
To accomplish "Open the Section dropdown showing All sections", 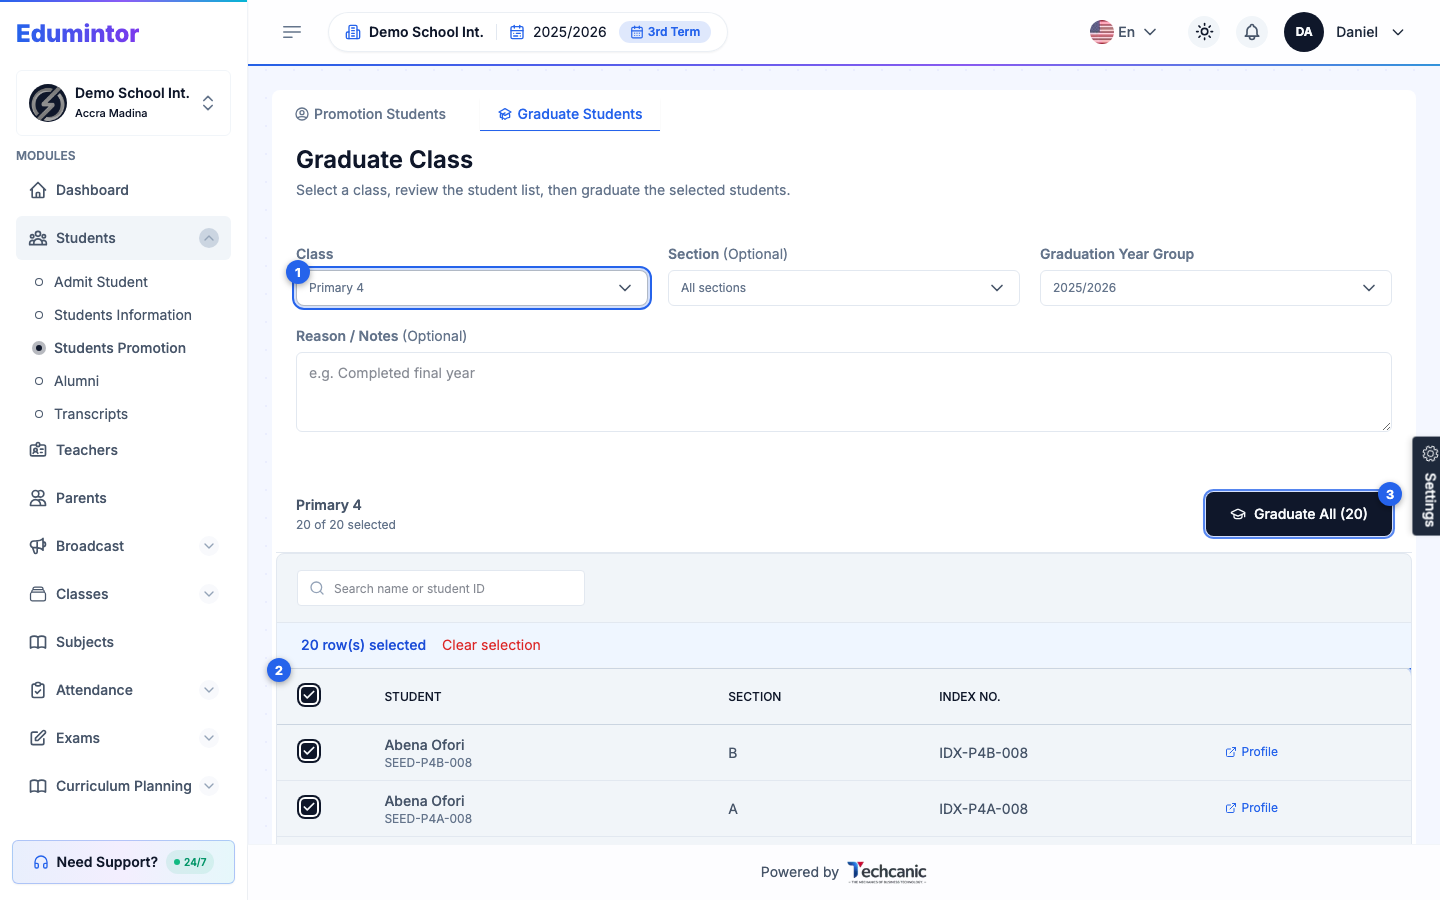I will [844, 288].
